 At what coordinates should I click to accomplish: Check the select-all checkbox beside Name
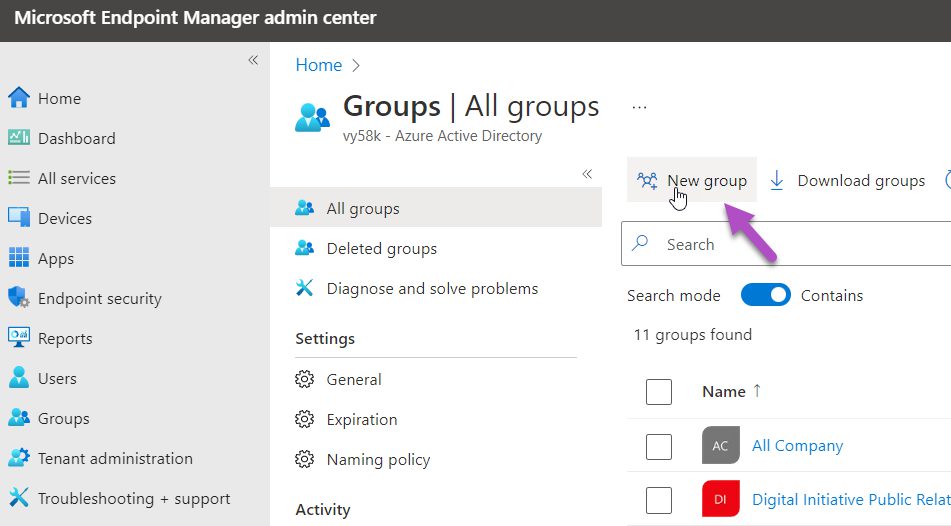[x=659, y=392]
